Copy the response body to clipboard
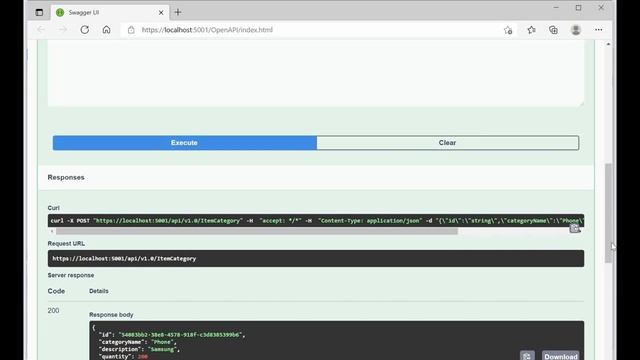 (527, 356)
